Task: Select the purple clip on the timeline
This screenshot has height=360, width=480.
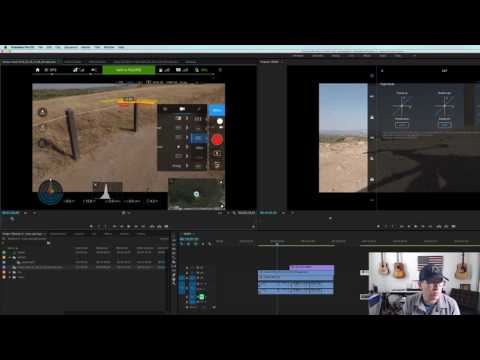Action: 312,267
